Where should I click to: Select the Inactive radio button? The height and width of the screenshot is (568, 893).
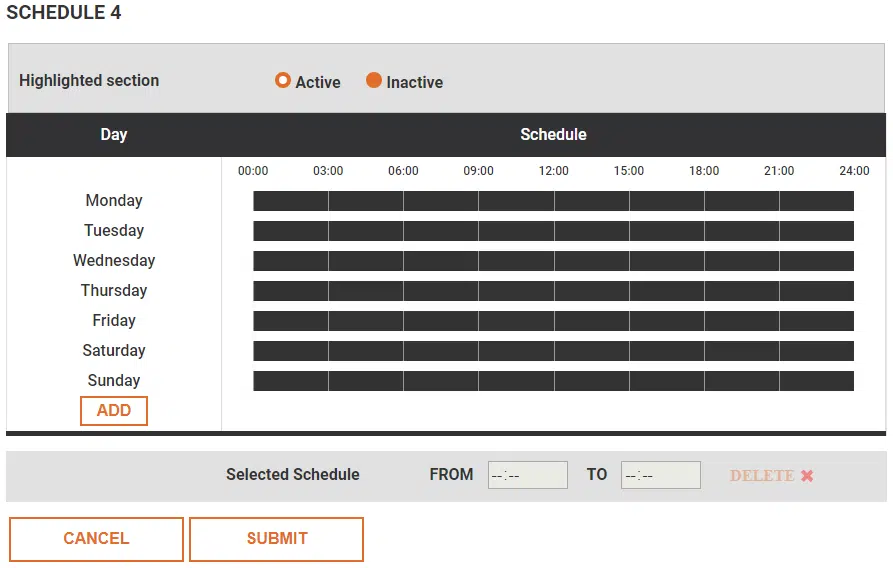(x=374, y=81)
